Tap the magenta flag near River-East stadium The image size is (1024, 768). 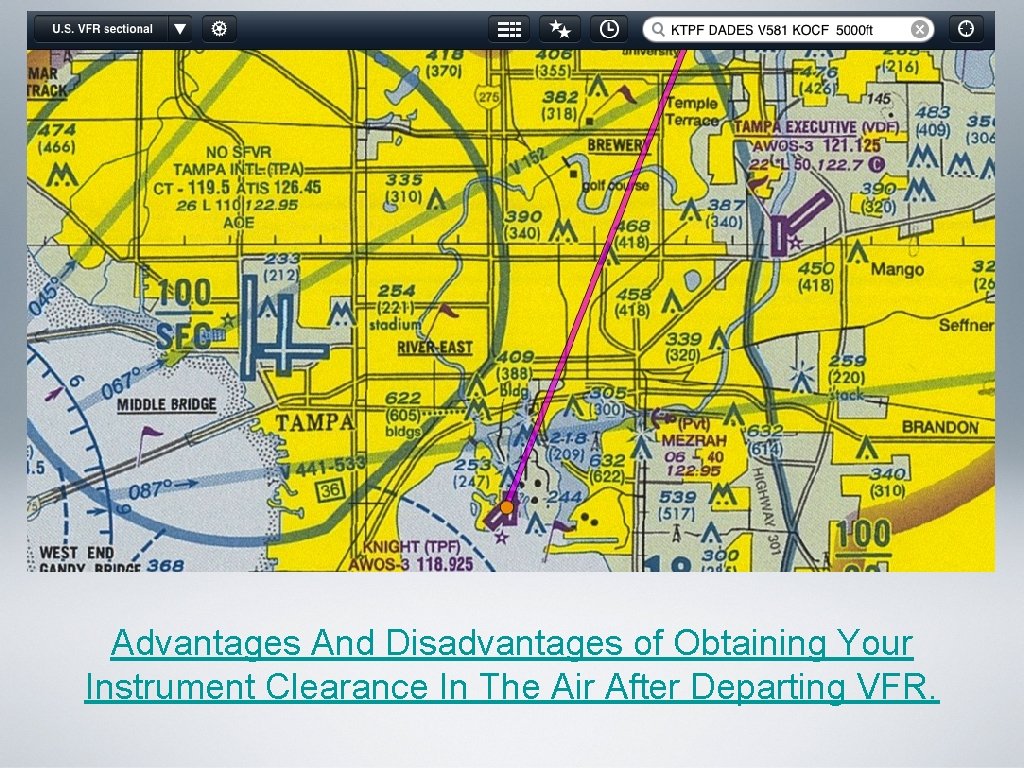point(448,310)
